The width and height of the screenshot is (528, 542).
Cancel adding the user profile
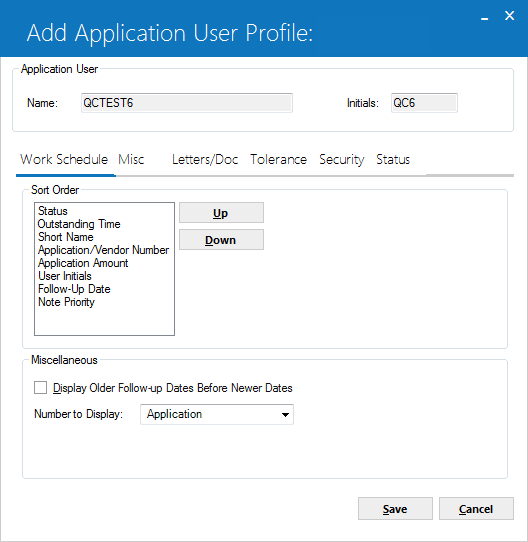[476, 508]
